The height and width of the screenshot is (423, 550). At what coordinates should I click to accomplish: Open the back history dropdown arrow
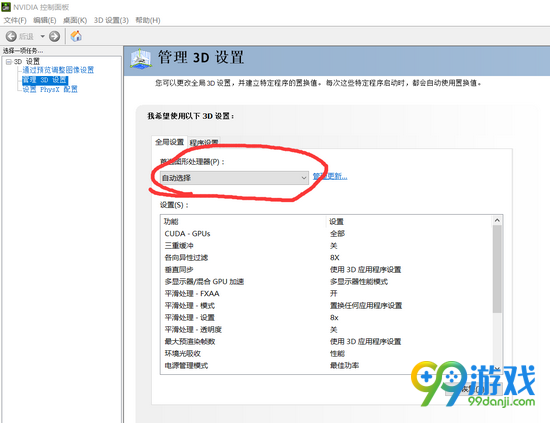pyautogui.click(x=42, y=36)
